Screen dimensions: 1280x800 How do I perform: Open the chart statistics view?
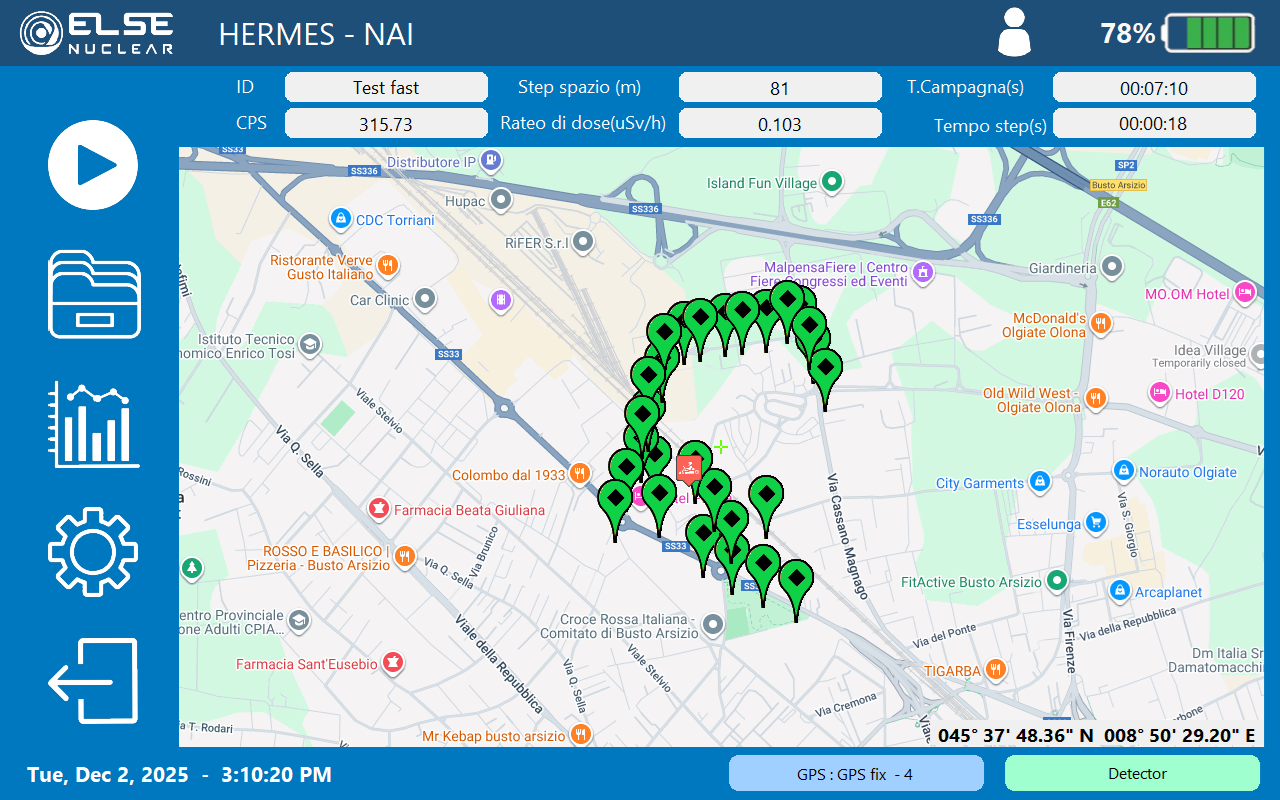pyautogui.click(x=94, y=425)
